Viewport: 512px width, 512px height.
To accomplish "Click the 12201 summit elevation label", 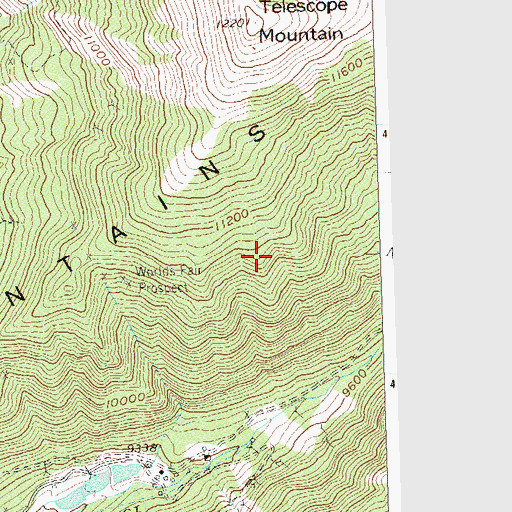I will [233, 24].
